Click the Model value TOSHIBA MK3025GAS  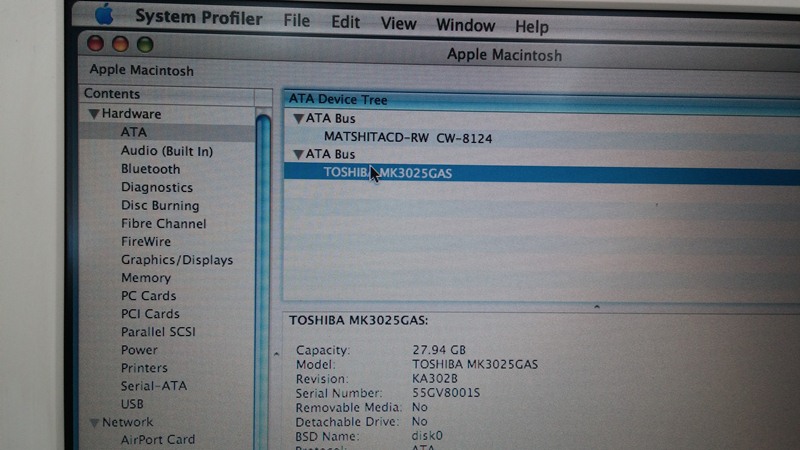point(474,364)
